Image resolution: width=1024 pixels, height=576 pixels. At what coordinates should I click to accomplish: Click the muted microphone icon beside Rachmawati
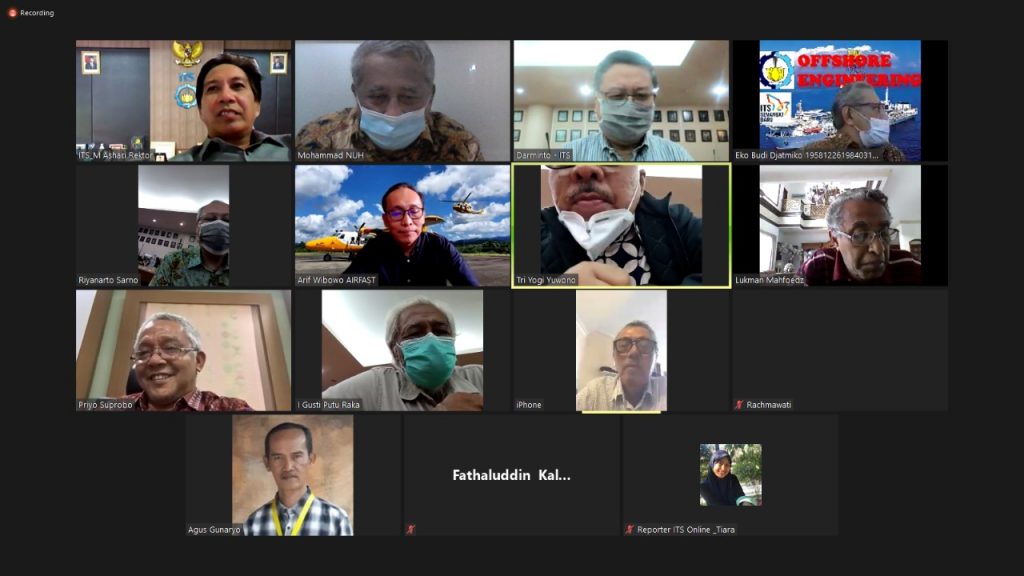[x=739, y=405]
